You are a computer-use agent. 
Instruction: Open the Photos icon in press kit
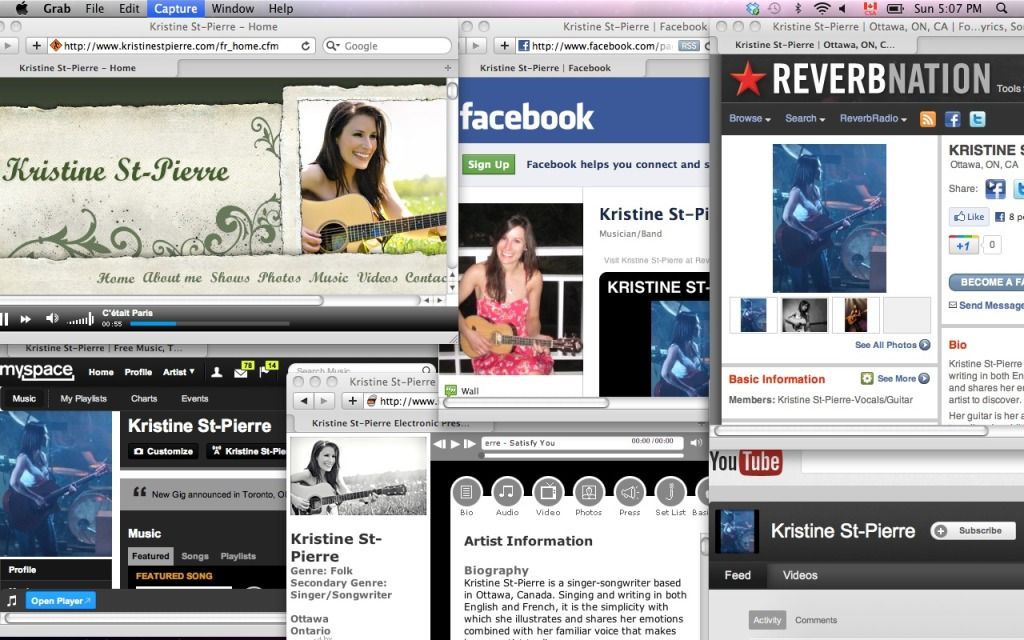tap(588, 492)
